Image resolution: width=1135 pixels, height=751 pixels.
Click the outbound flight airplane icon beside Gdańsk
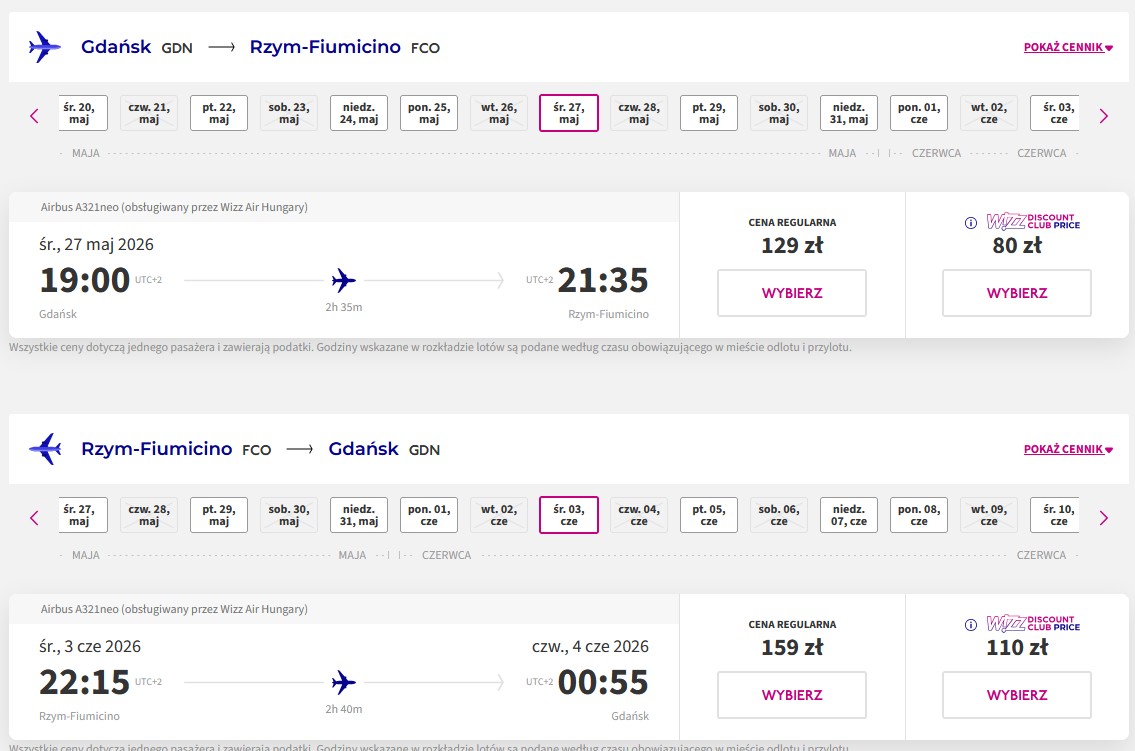point(45,47)
